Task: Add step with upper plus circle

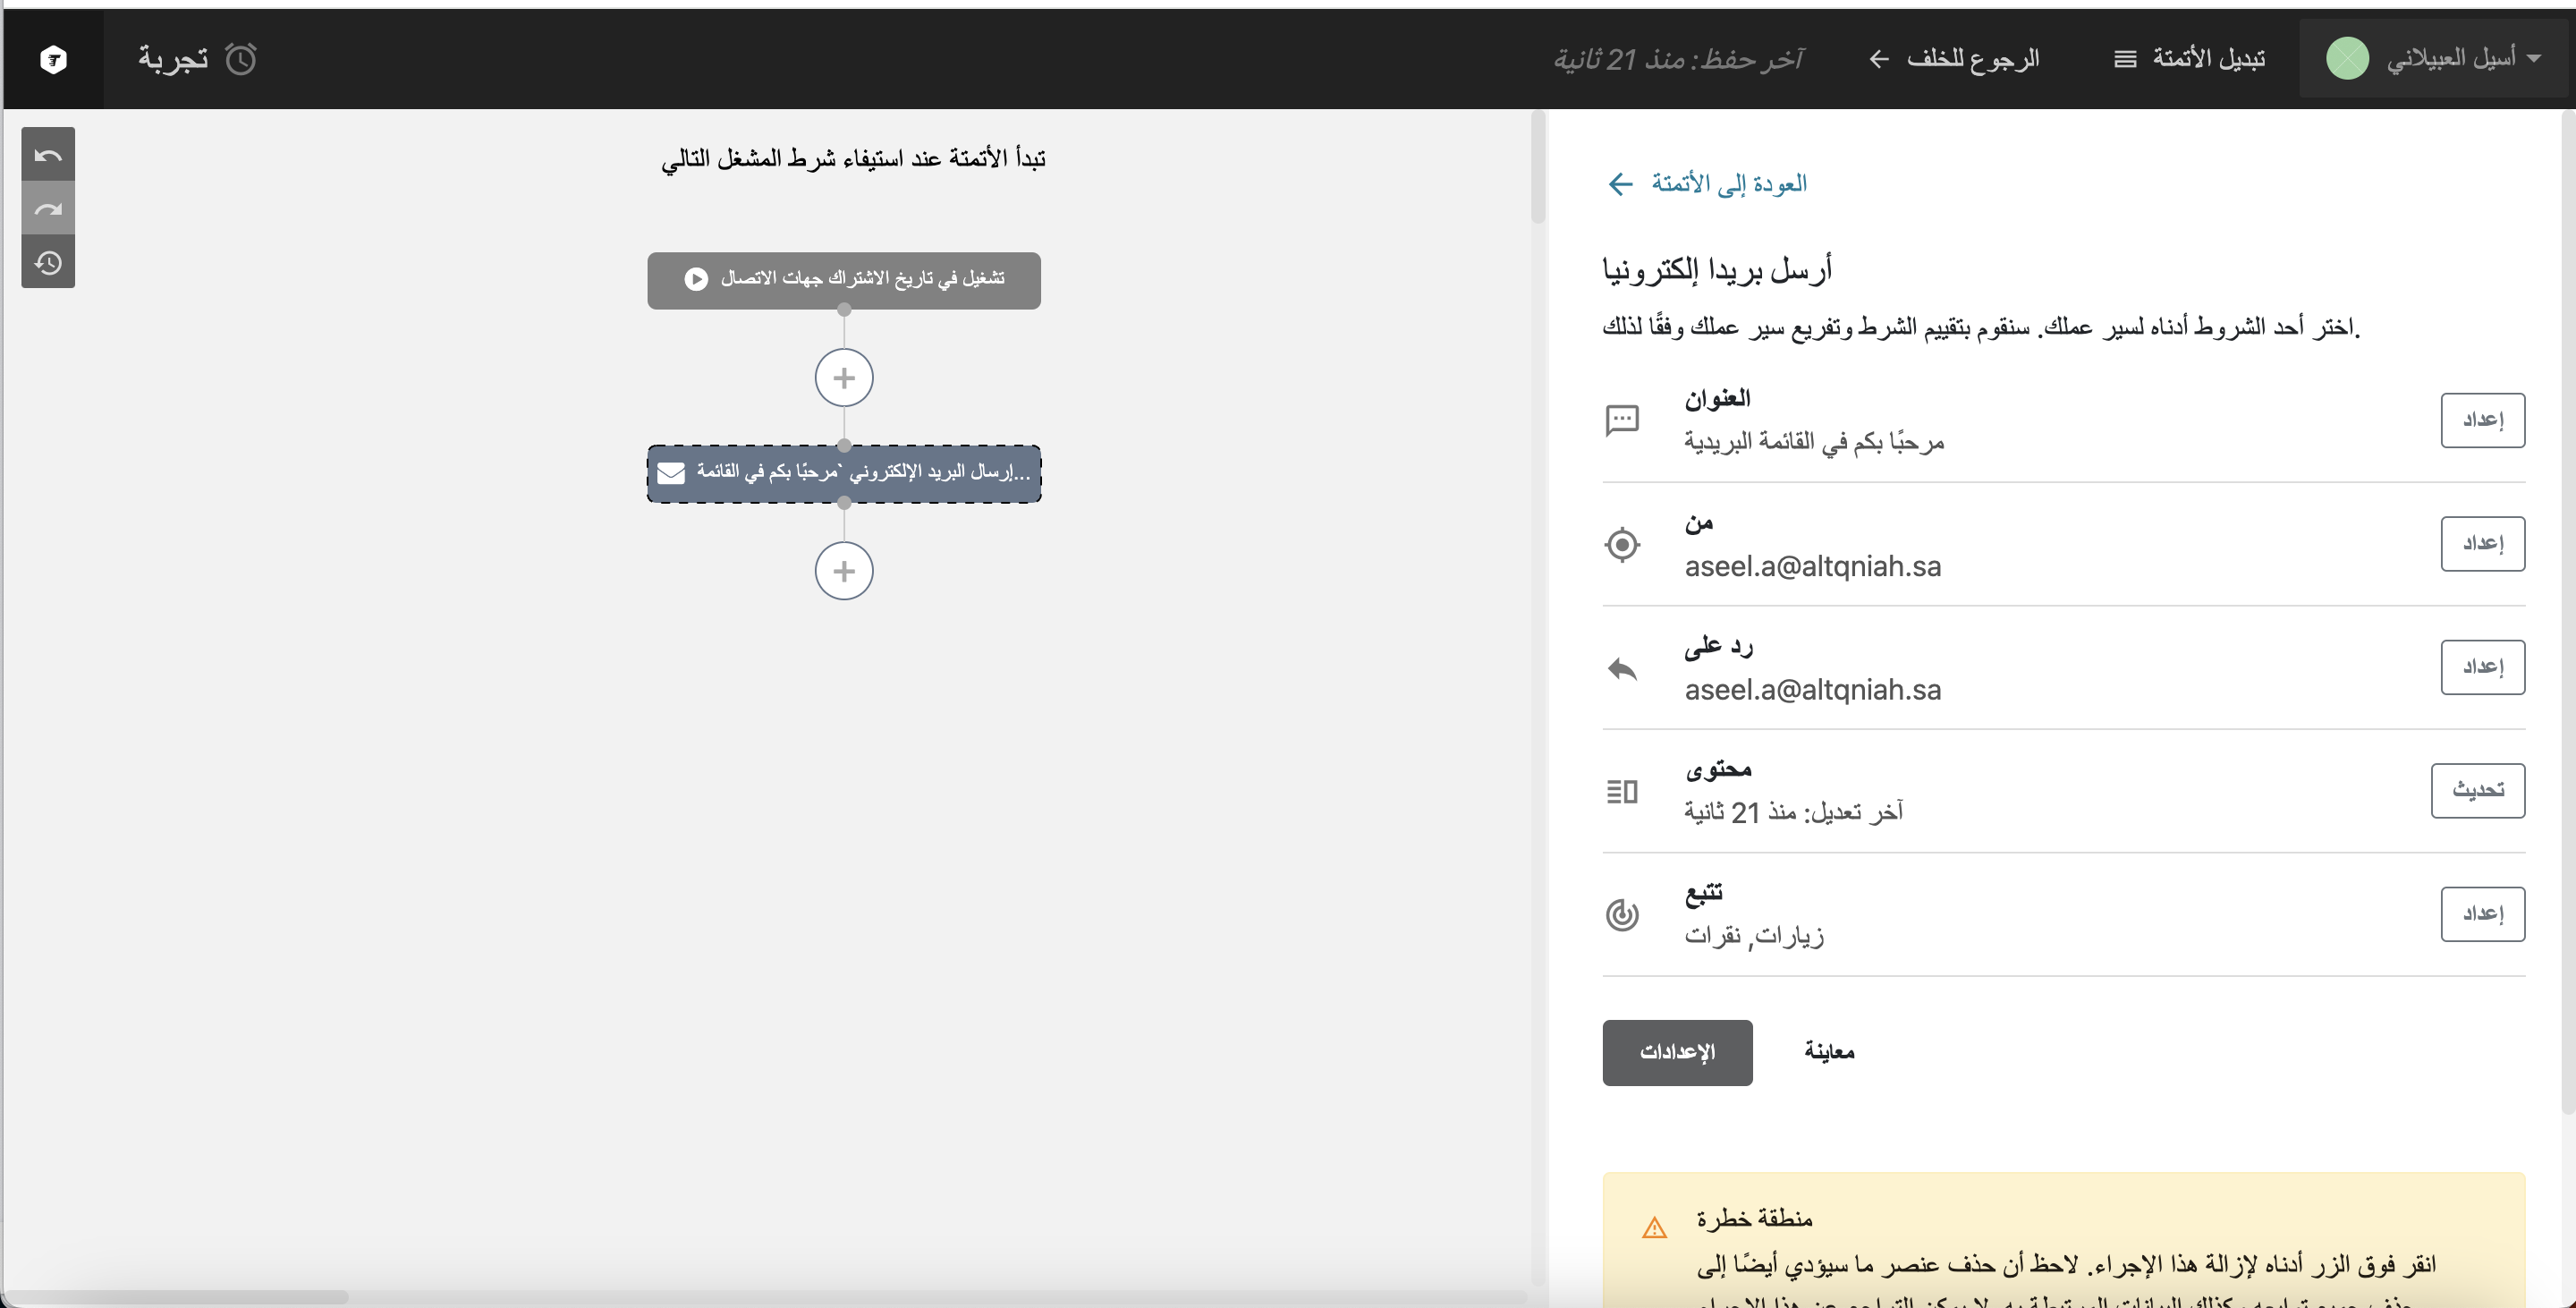Action: point(843,378)
